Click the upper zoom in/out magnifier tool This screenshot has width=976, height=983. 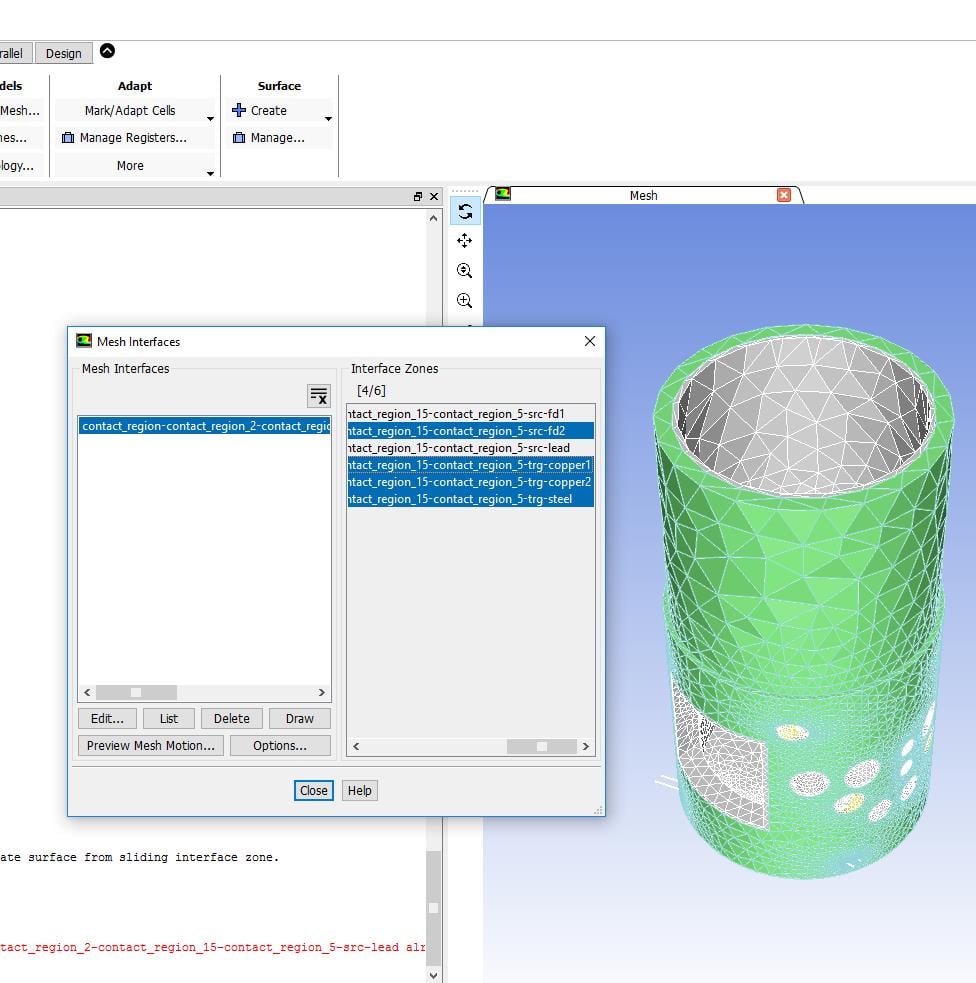(465, 271)
